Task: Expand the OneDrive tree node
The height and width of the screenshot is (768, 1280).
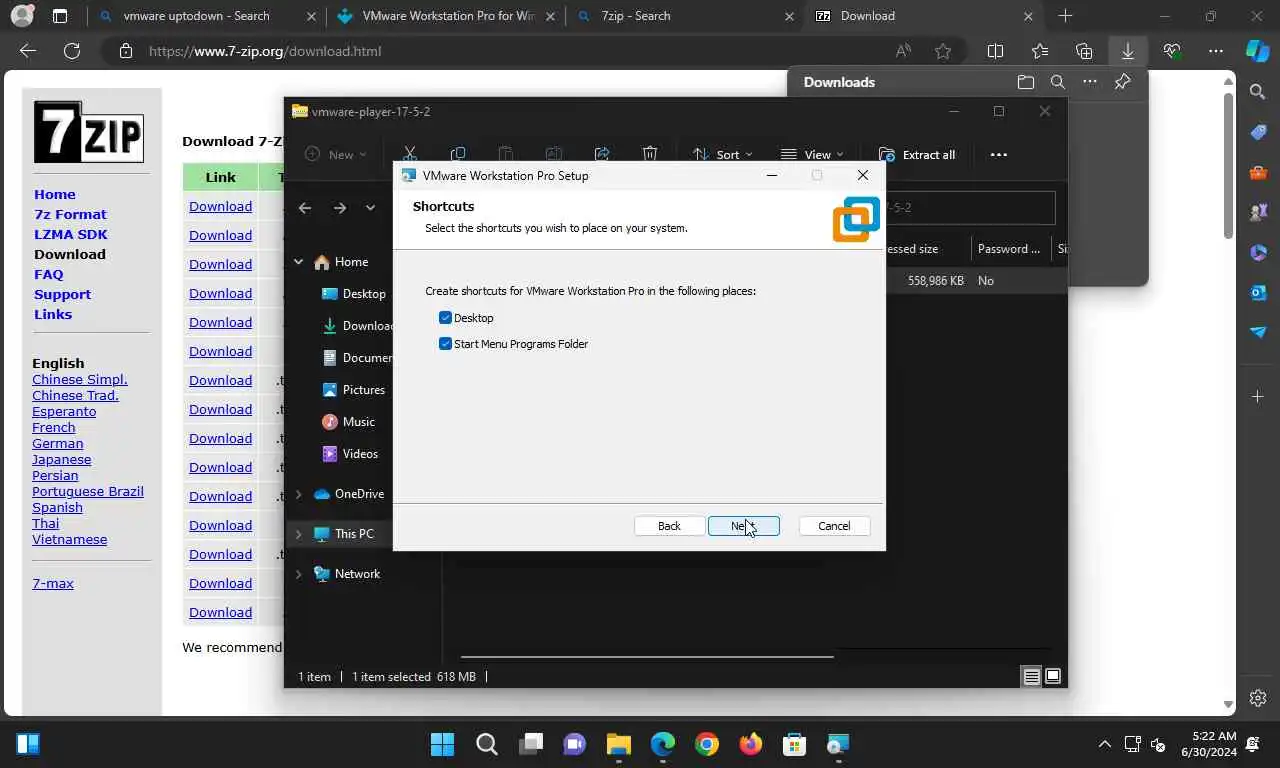Action: click(x=298, y=494)
